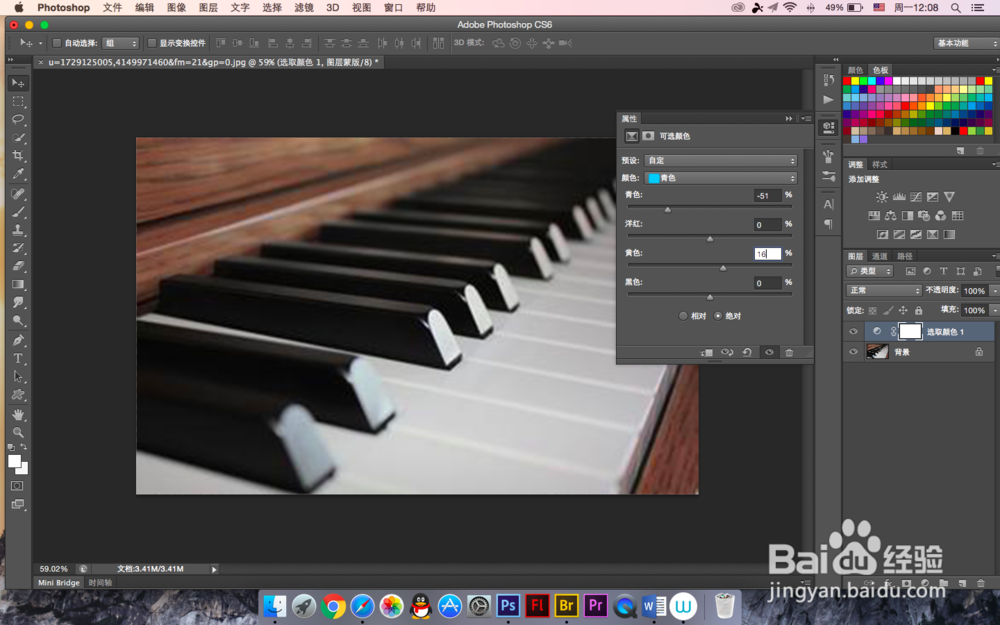Select the Crop tool

[x=18, y=156]
